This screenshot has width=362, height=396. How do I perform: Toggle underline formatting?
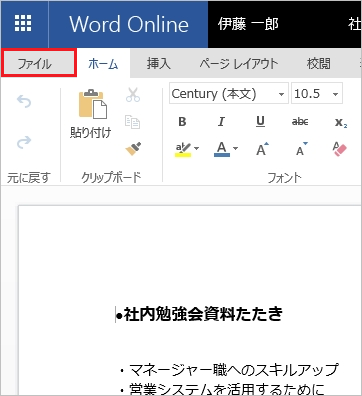(261, 122)
